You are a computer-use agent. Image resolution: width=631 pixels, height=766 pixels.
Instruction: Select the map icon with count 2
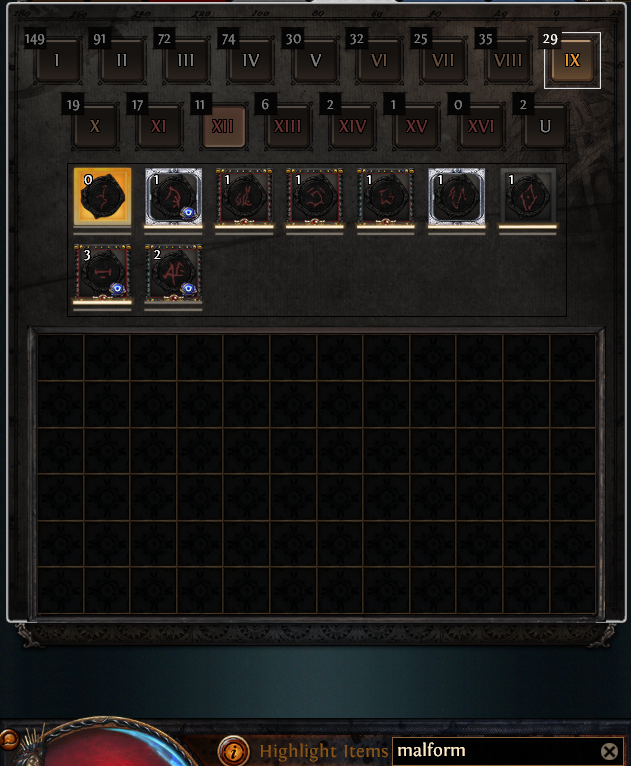tap(173, 272)
